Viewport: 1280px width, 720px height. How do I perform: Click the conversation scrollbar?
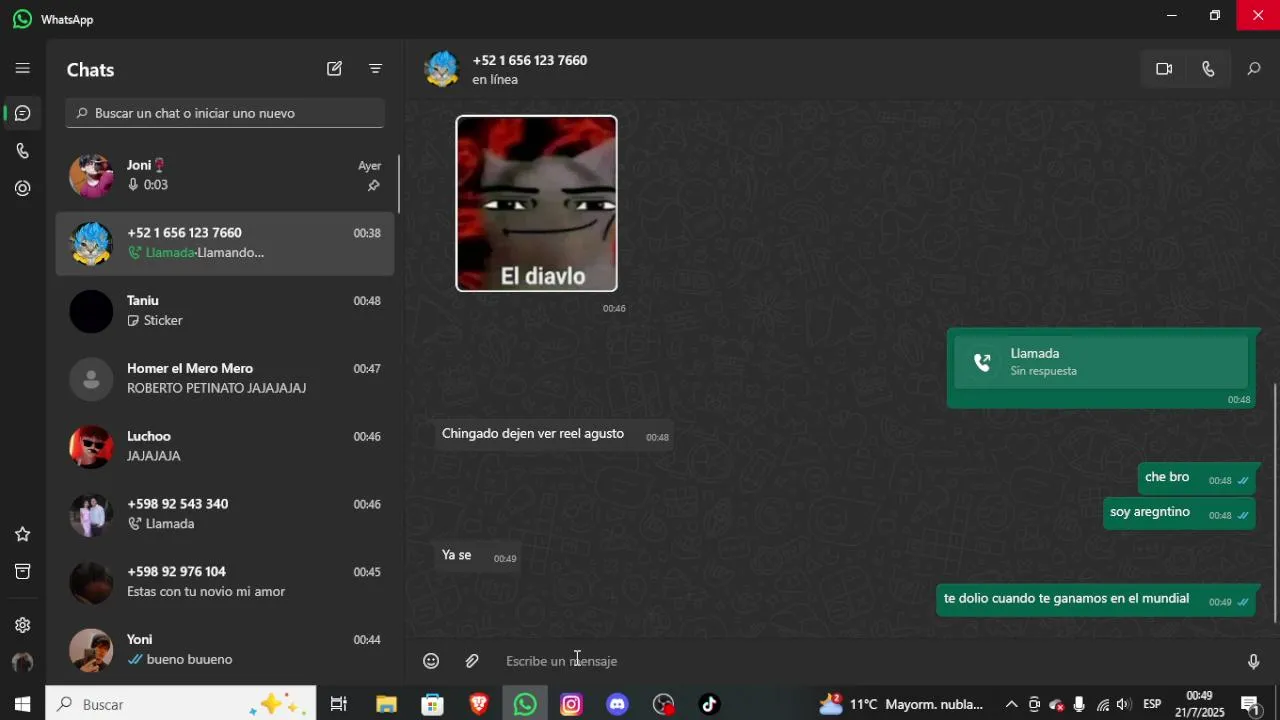1275,502
